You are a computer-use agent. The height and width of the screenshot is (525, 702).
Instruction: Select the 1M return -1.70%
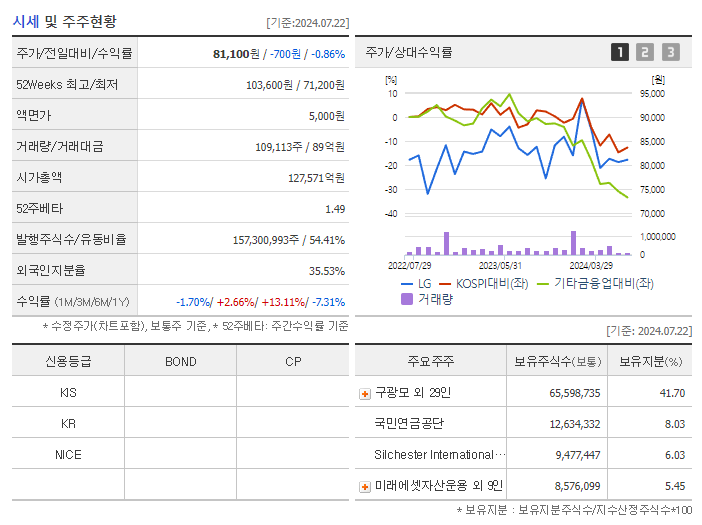click(x=193, y=303)
